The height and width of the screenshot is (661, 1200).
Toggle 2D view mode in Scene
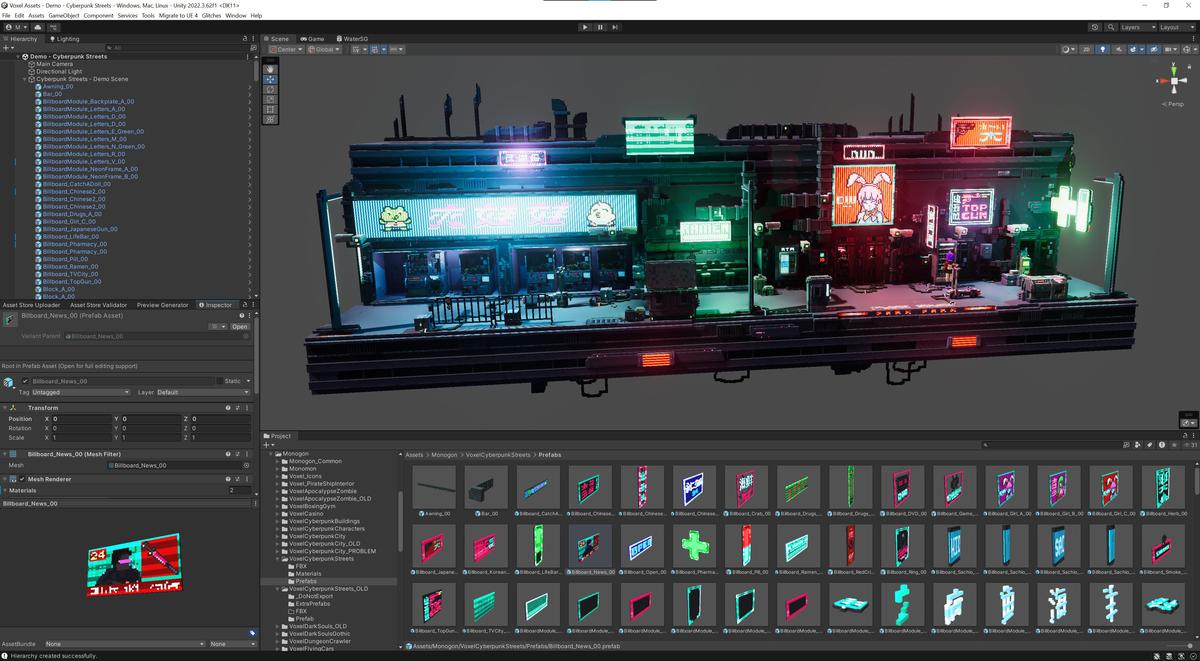[1086, 49]
